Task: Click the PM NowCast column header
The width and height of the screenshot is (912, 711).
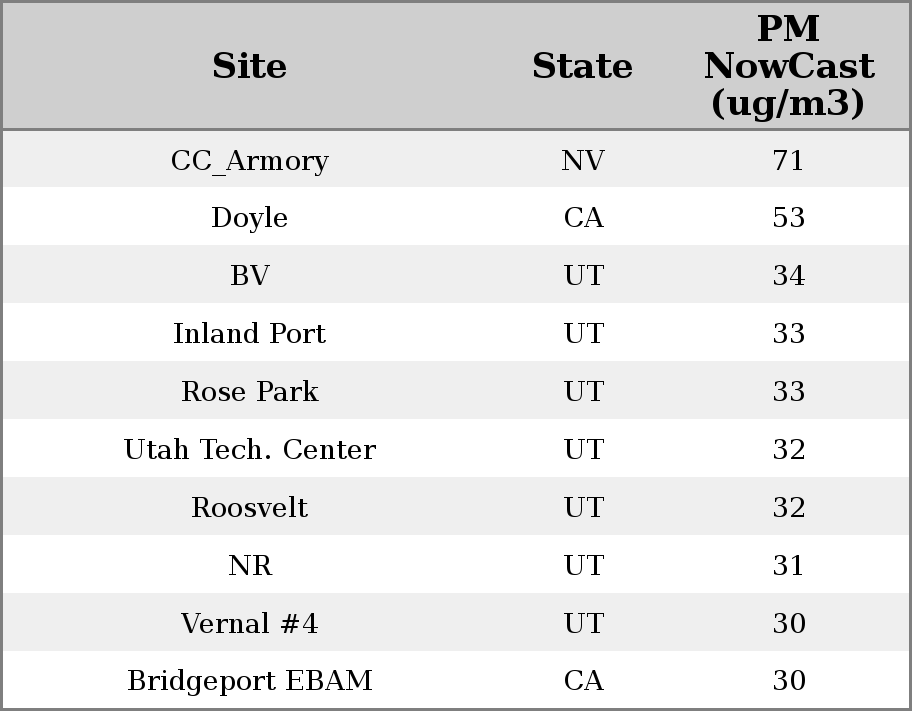Action: click(788, 66)
